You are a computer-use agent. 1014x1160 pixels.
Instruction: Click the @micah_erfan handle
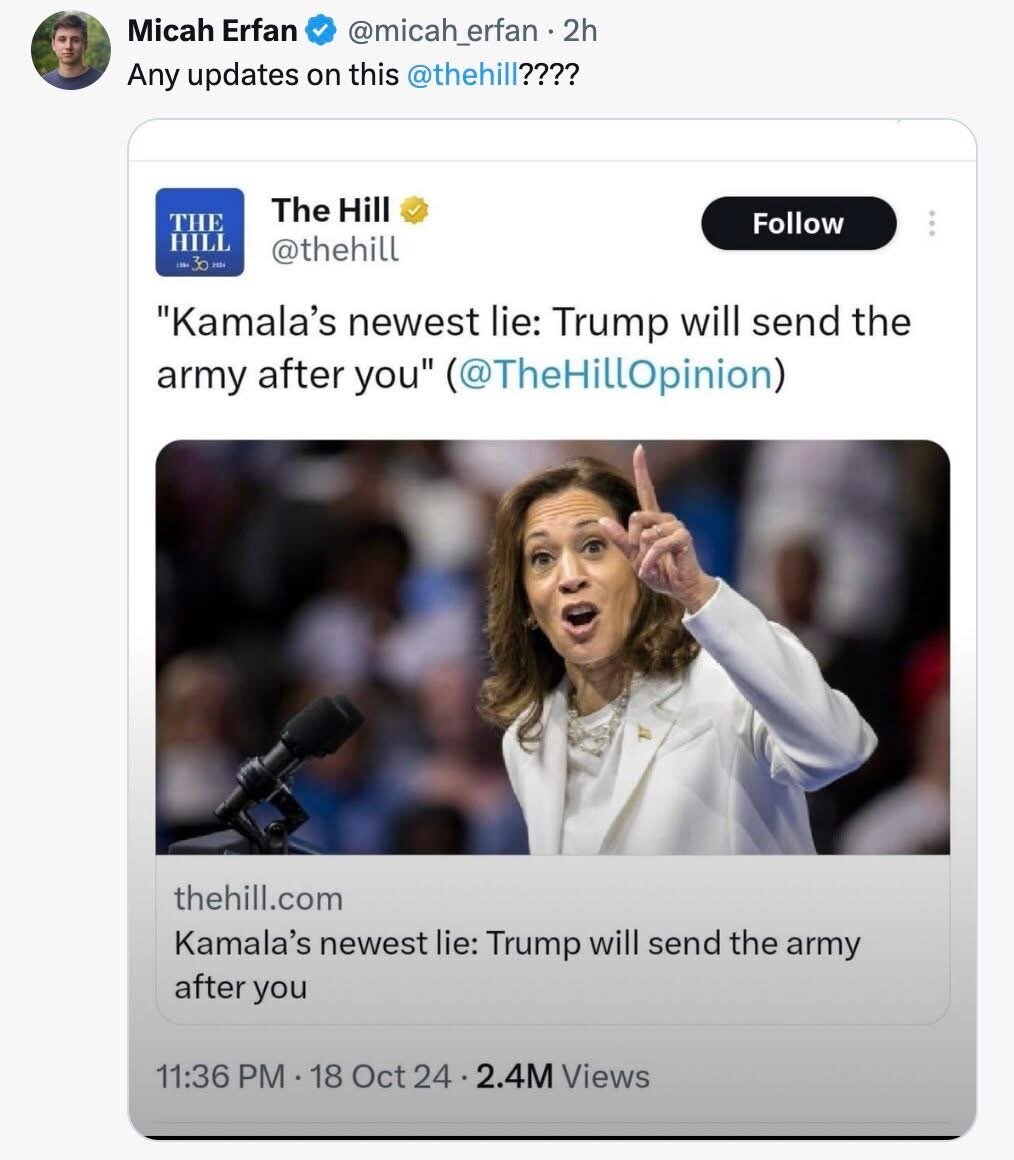pos(442,32)
